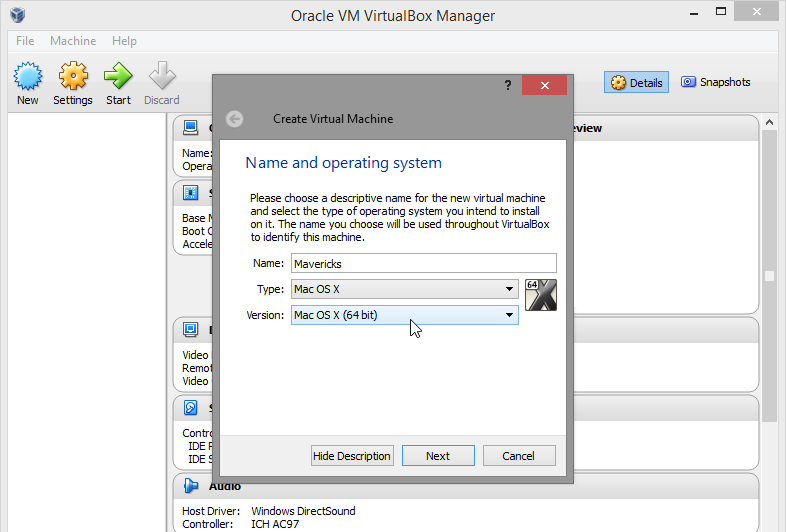Click the General section monitor icon

tap(190, 127)
